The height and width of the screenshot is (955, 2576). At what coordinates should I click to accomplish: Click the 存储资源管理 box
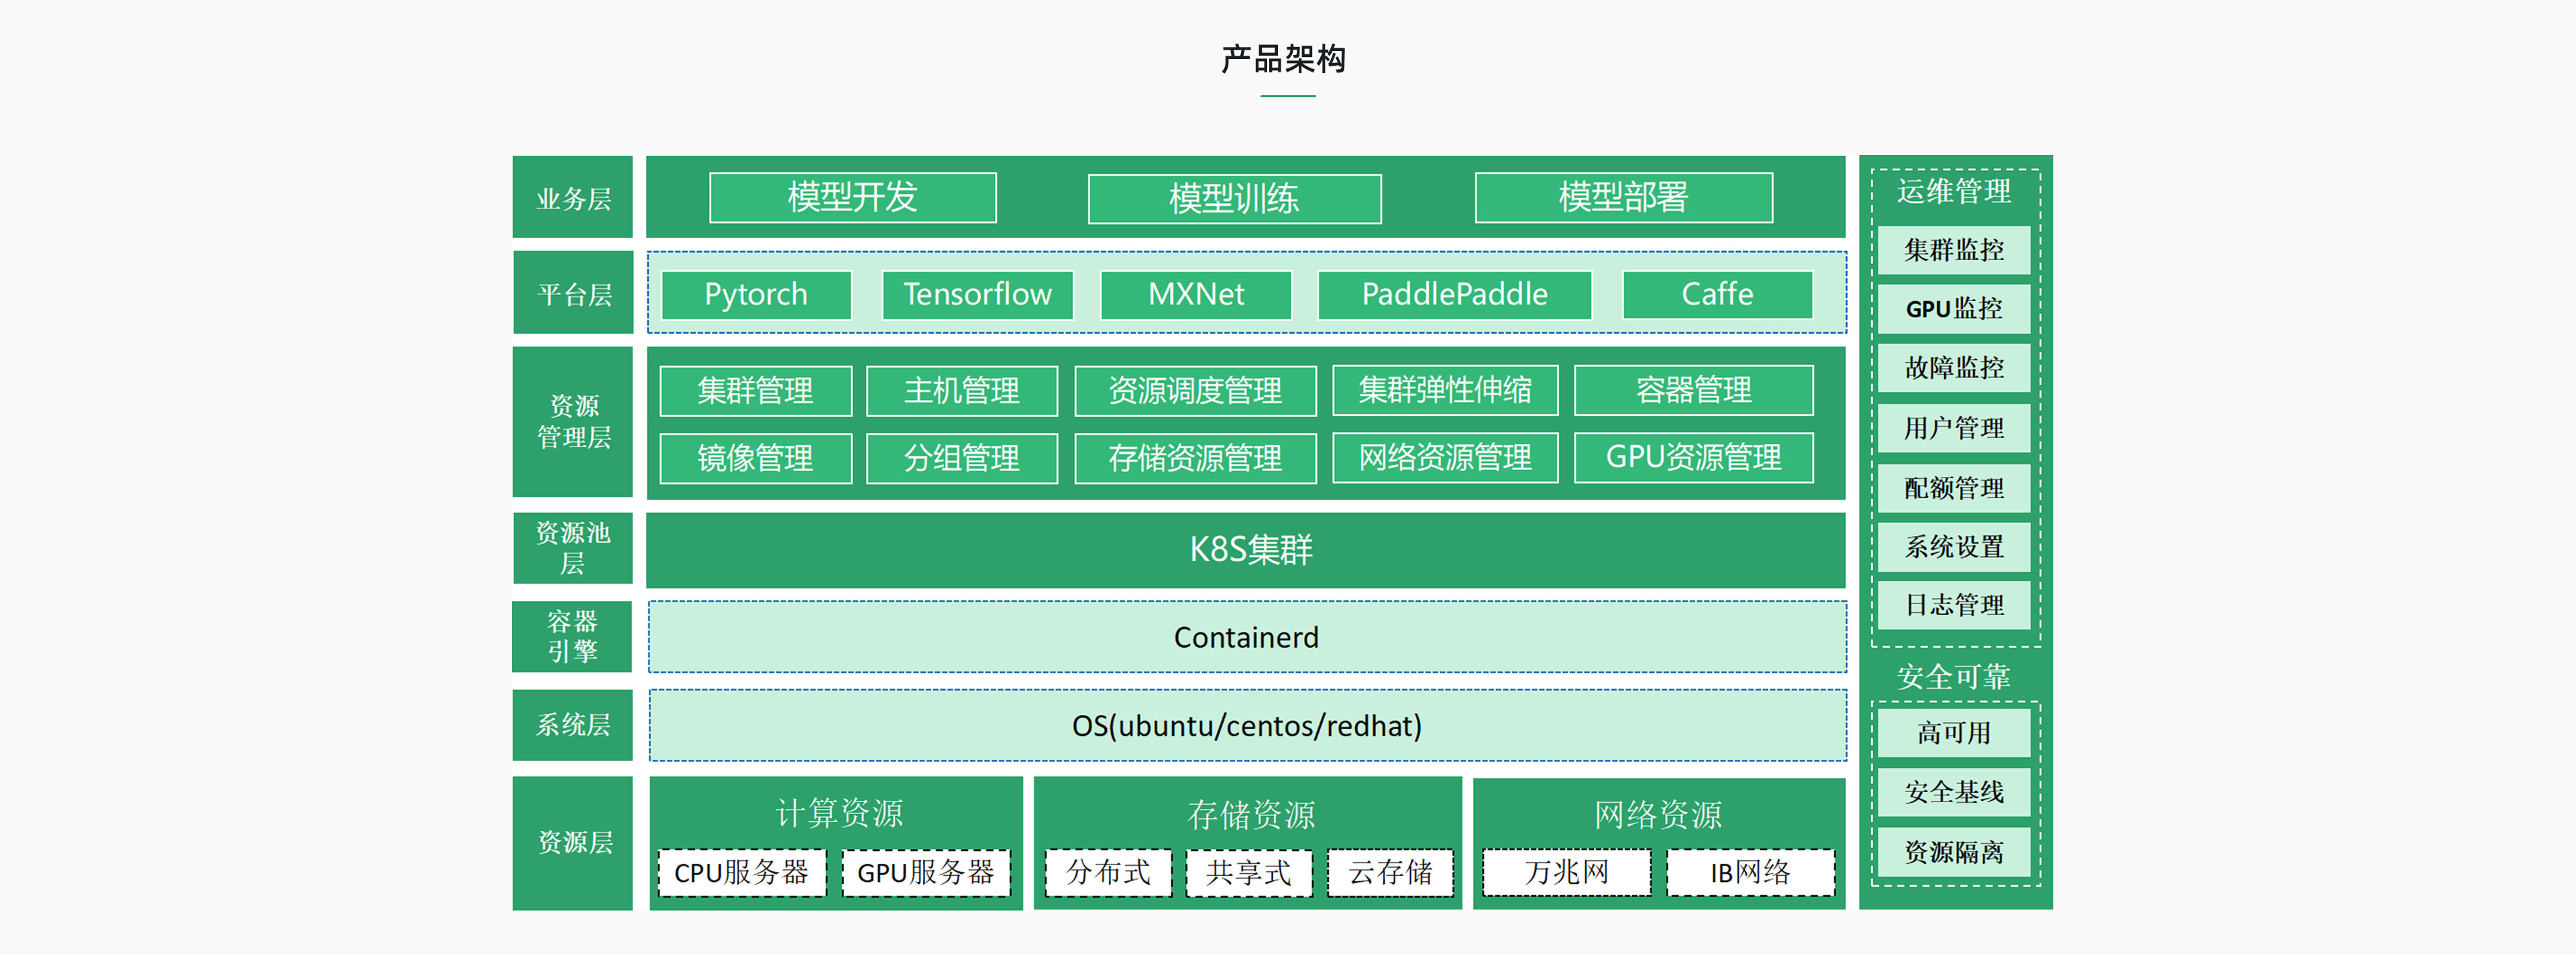click(1195, 458)
